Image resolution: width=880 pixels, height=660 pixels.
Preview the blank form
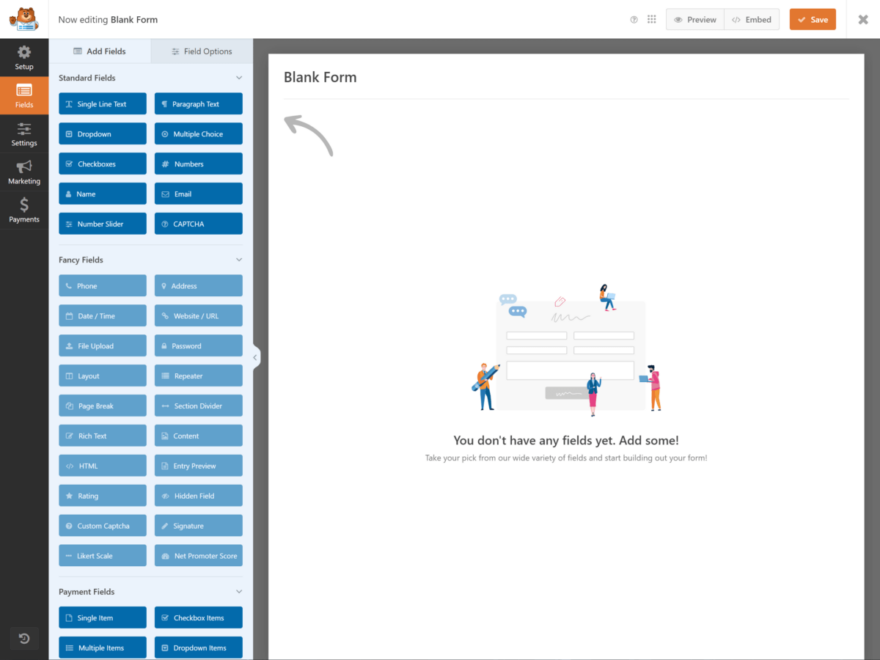[694, 20]
